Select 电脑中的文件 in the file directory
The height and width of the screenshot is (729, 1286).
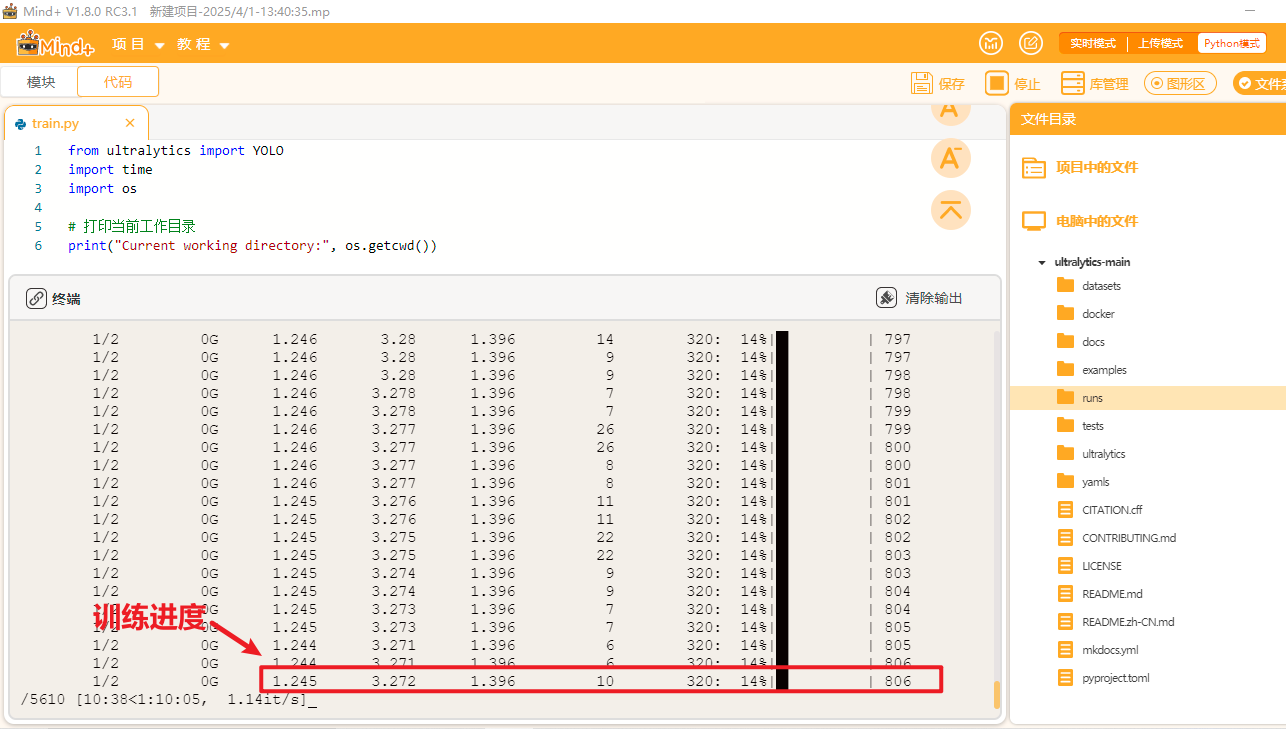pyautogui.click(x=1080, y=221)
